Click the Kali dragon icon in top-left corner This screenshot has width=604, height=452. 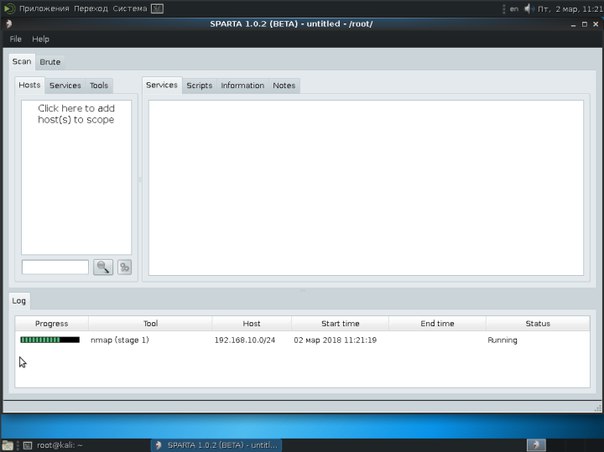8,8
